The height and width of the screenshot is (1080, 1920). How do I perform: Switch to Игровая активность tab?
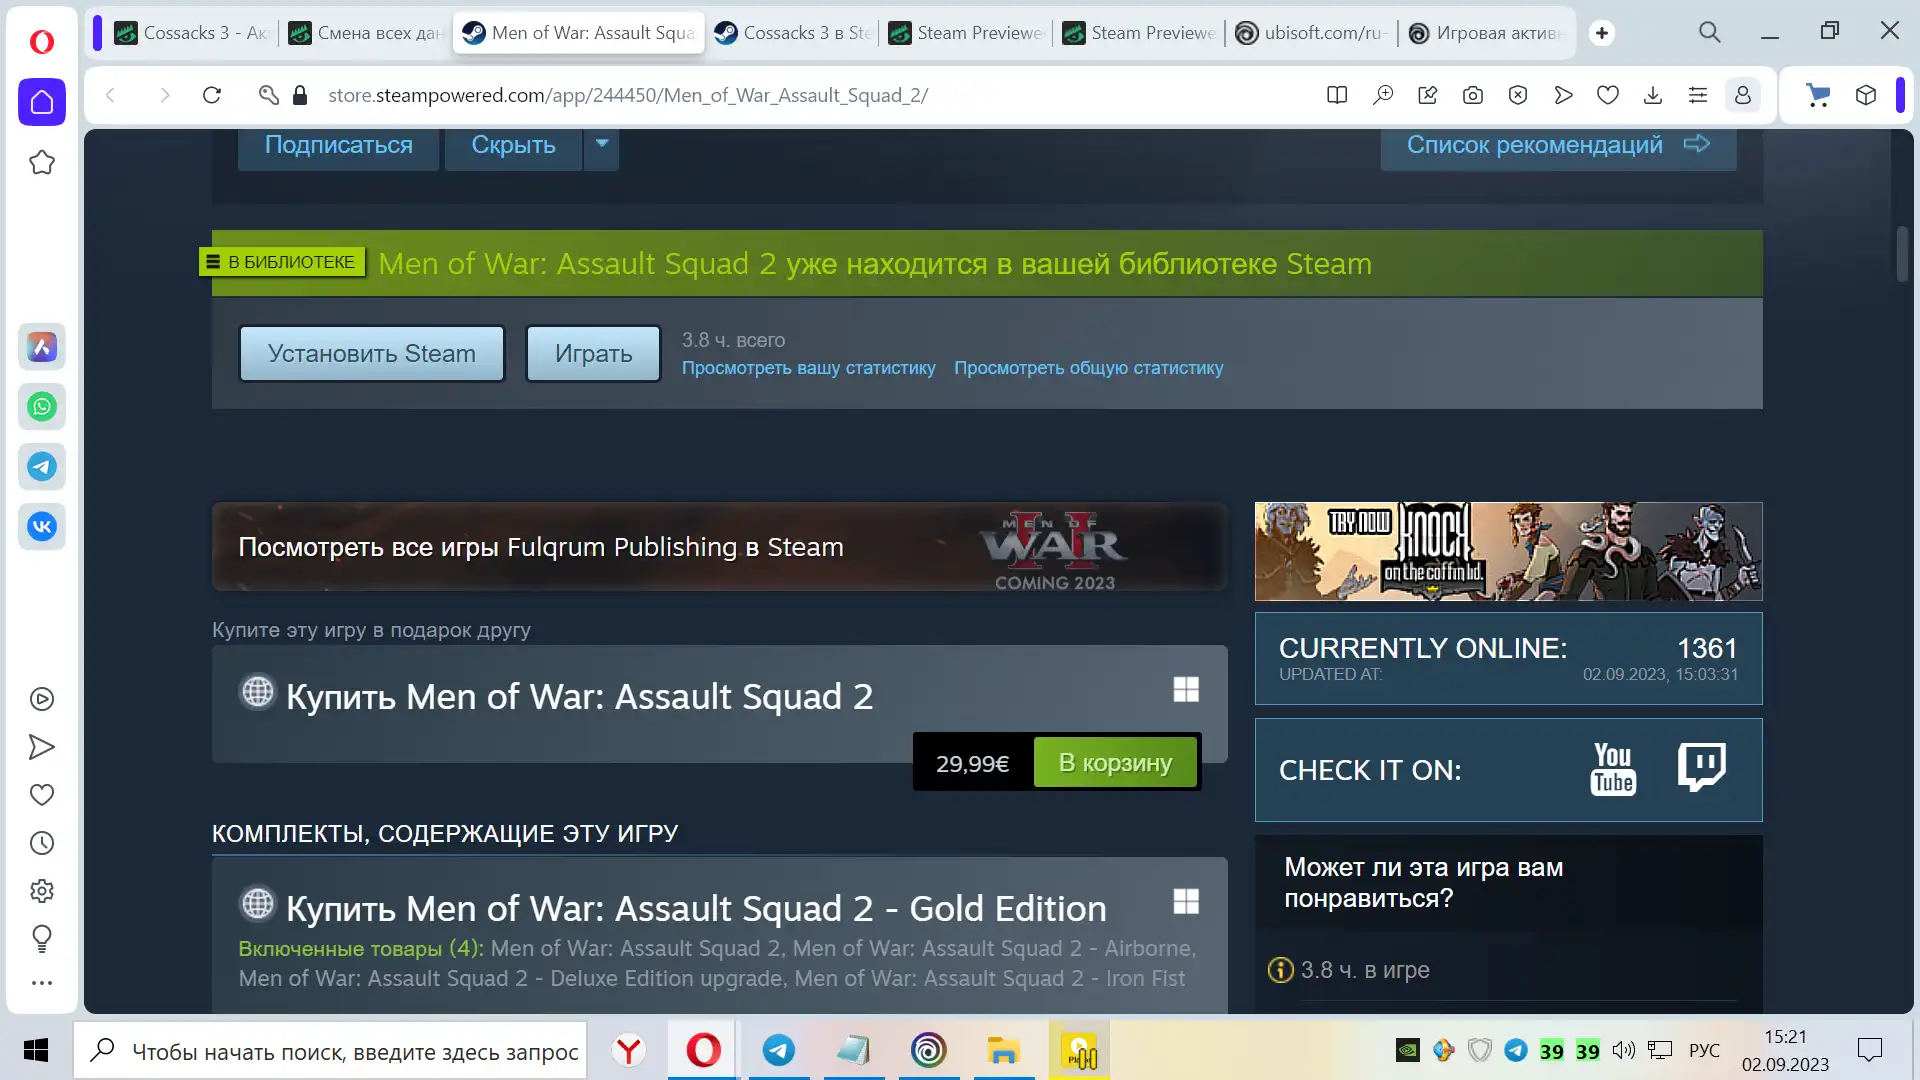click(1485, 33)
